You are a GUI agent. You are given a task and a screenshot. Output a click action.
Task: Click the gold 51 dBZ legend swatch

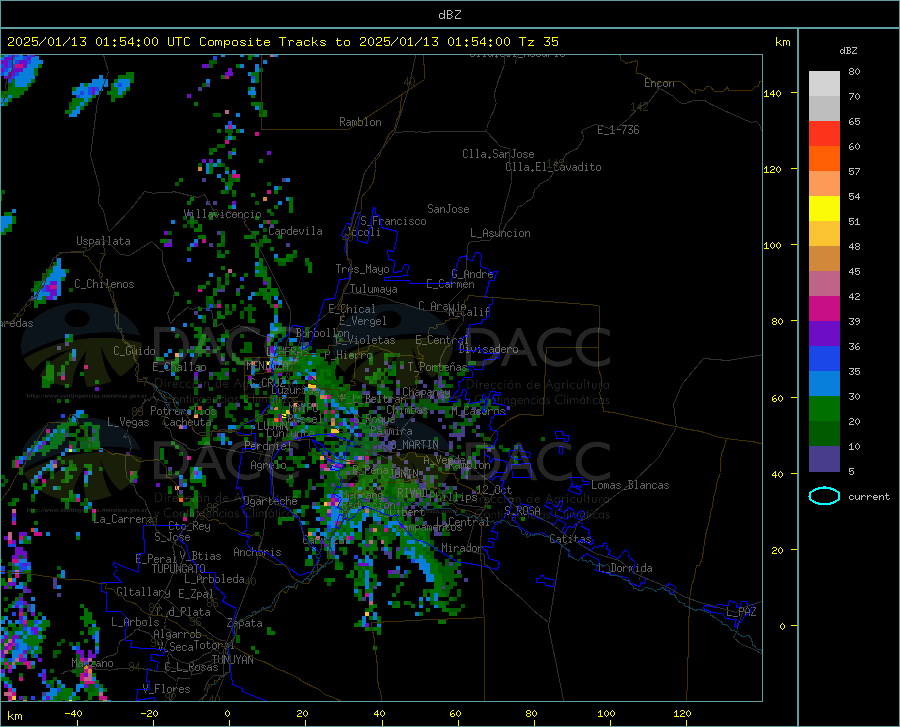tap(824, 234)
